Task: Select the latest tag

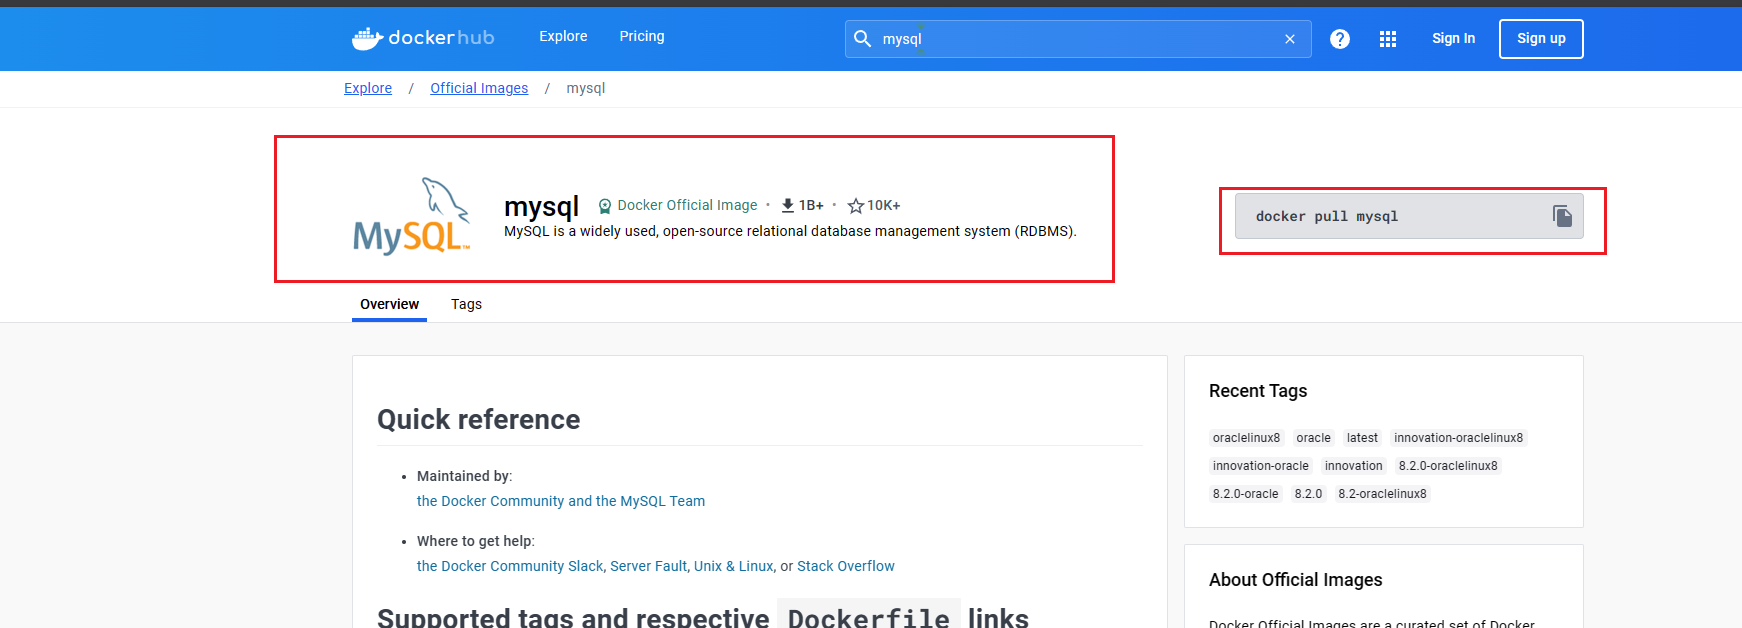Action: [1362, 438]
